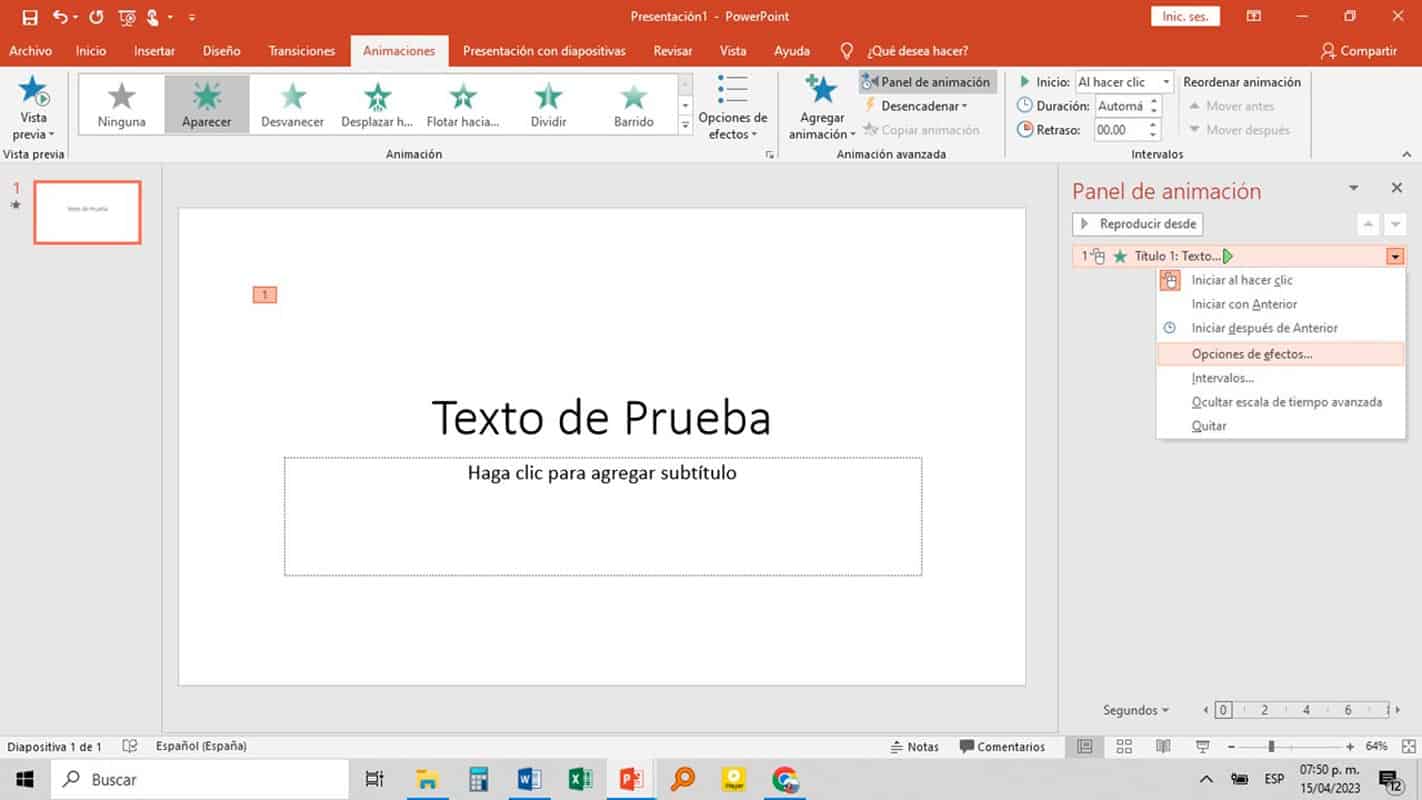Viewport: 1422px width, 800px height.
Task: Open Ribbon Display Options icon
Action: pyautogui.click(x=1254, y=17)
